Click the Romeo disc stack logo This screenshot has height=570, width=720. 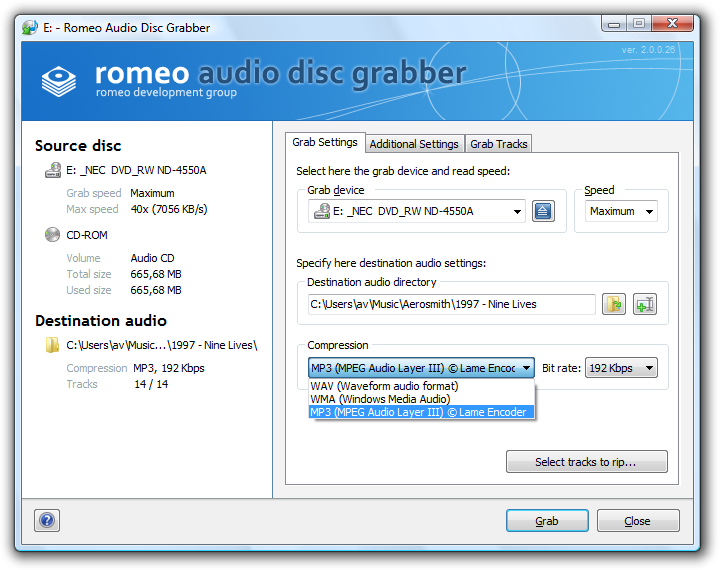[59, 81]
